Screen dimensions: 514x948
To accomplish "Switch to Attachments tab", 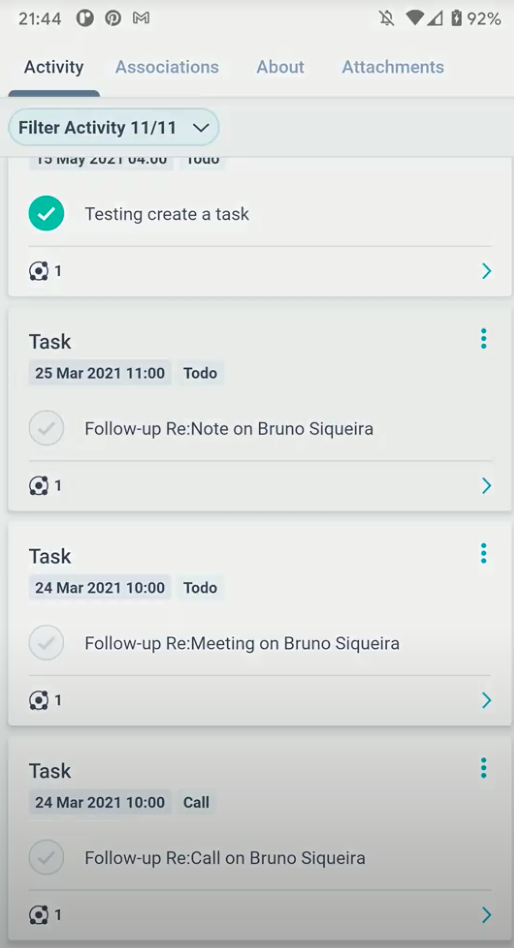I will pos(393,67).
